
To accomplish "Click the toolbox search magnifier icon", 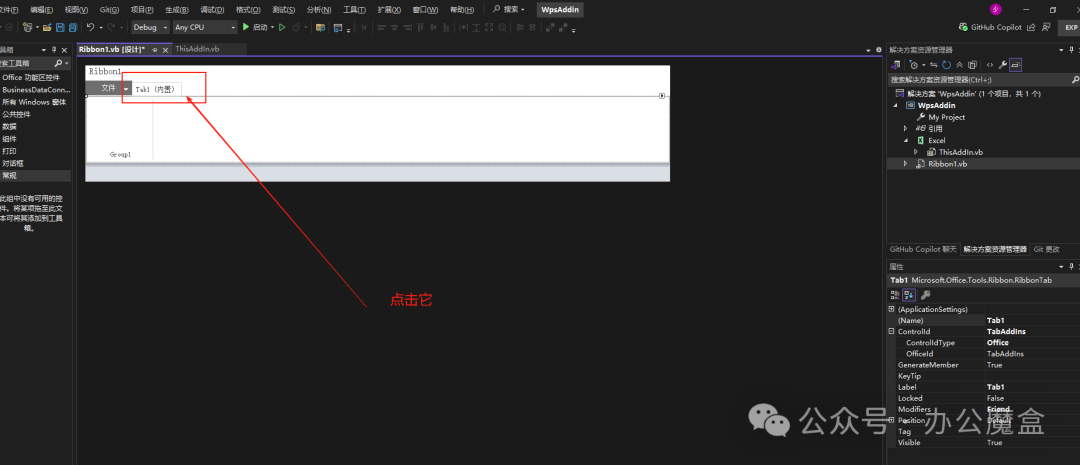I will click(x=57, y=63).
